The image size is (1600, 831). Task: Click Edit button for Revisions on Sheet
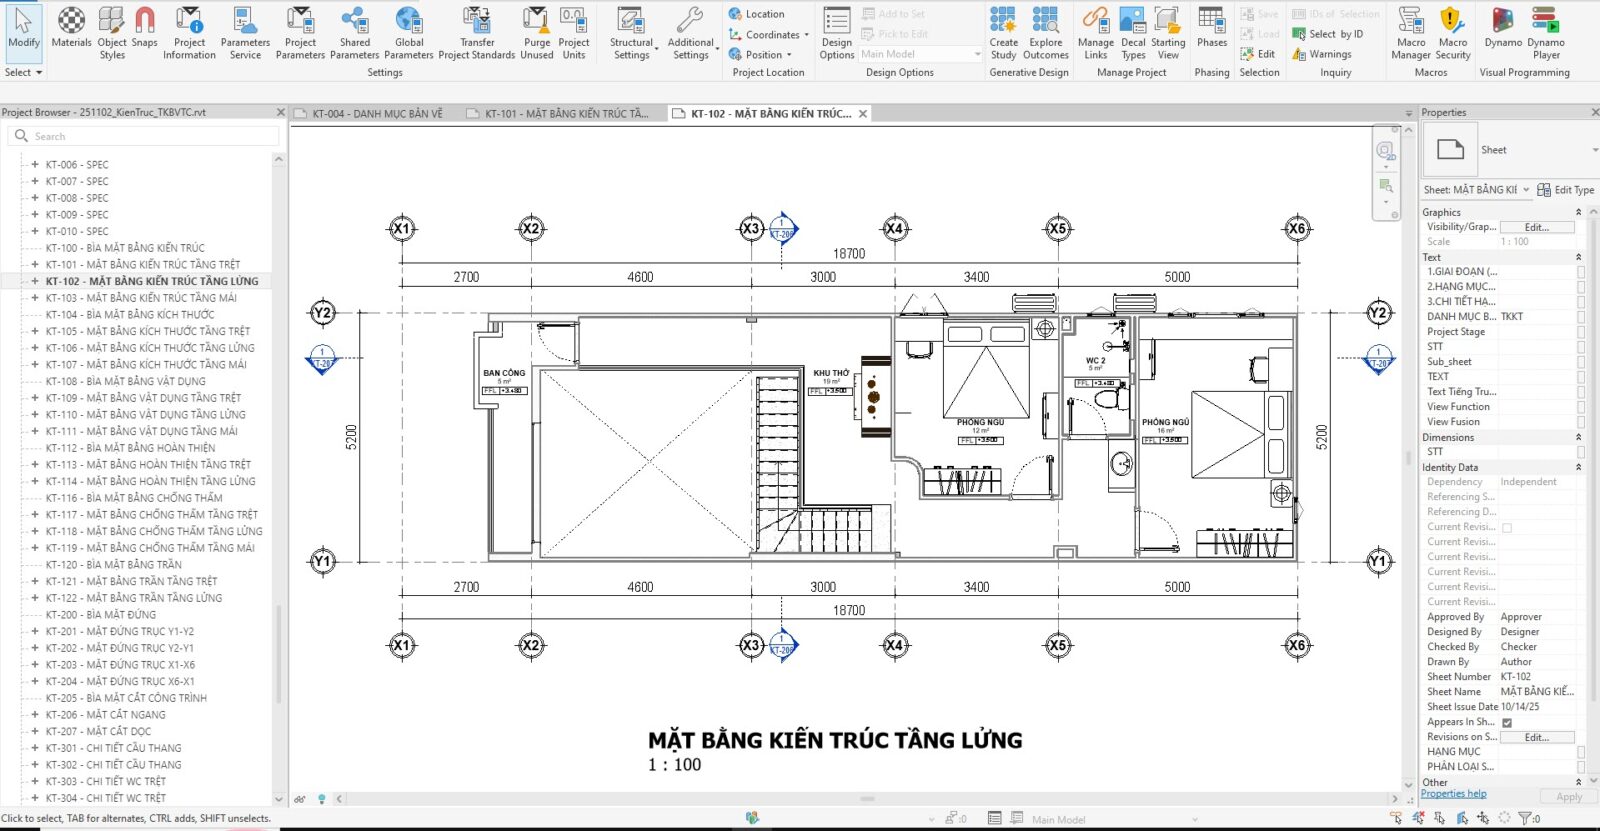(1537, 737)
